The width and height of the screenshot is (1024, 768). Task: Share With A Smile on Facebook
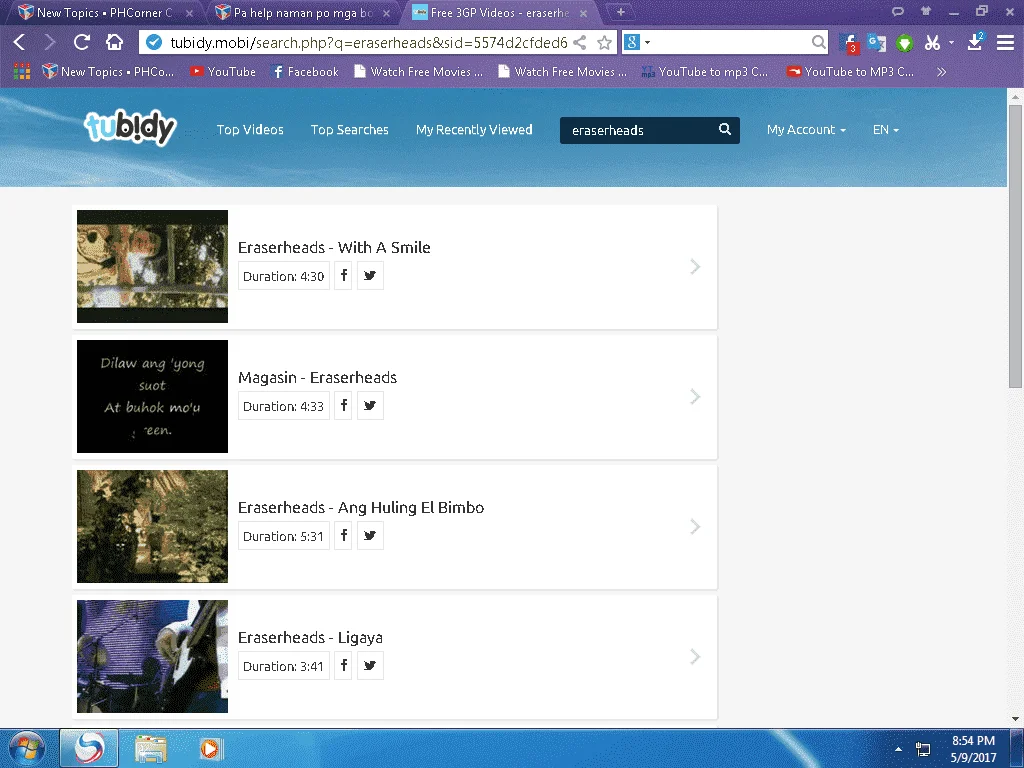(344, 276)
